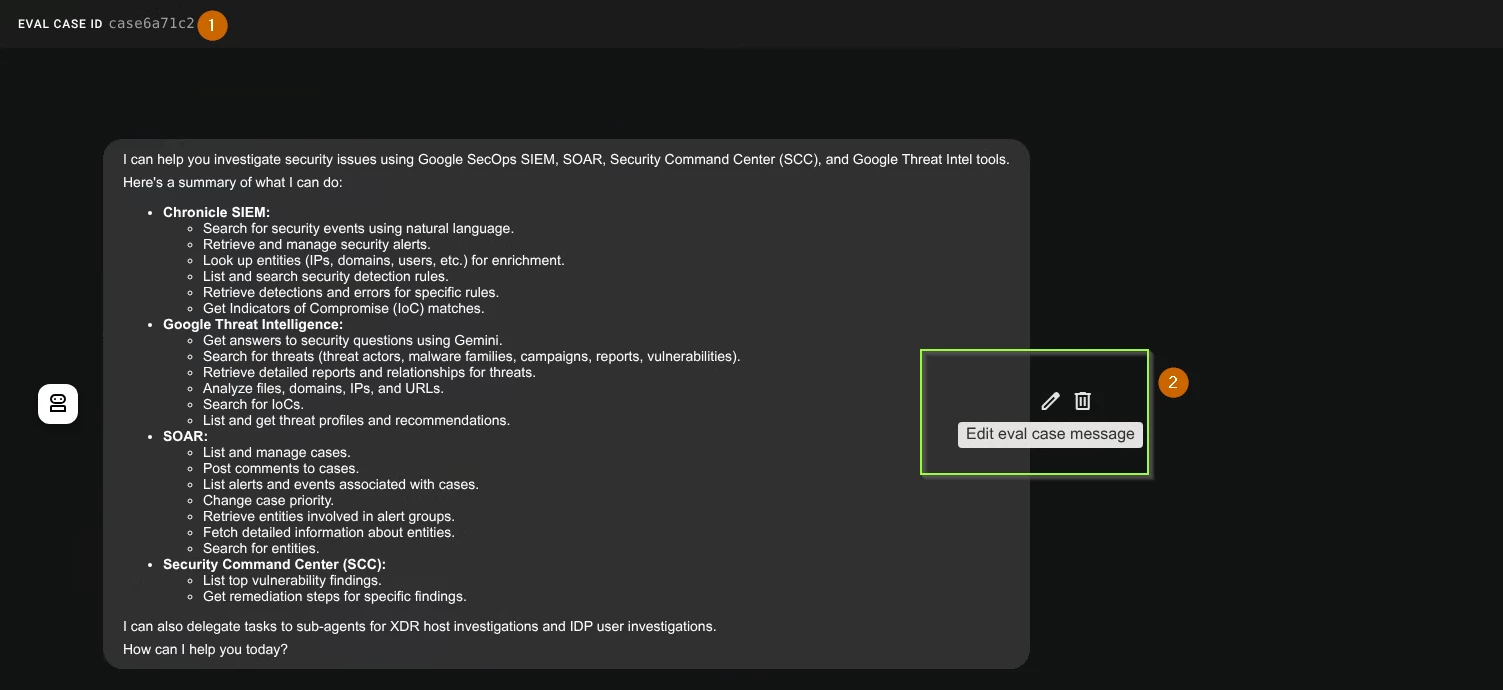Click 'Fetch detailed information about entities.'
The height and width of the screenshot is (690, 1503).
[x=329, y=532]
